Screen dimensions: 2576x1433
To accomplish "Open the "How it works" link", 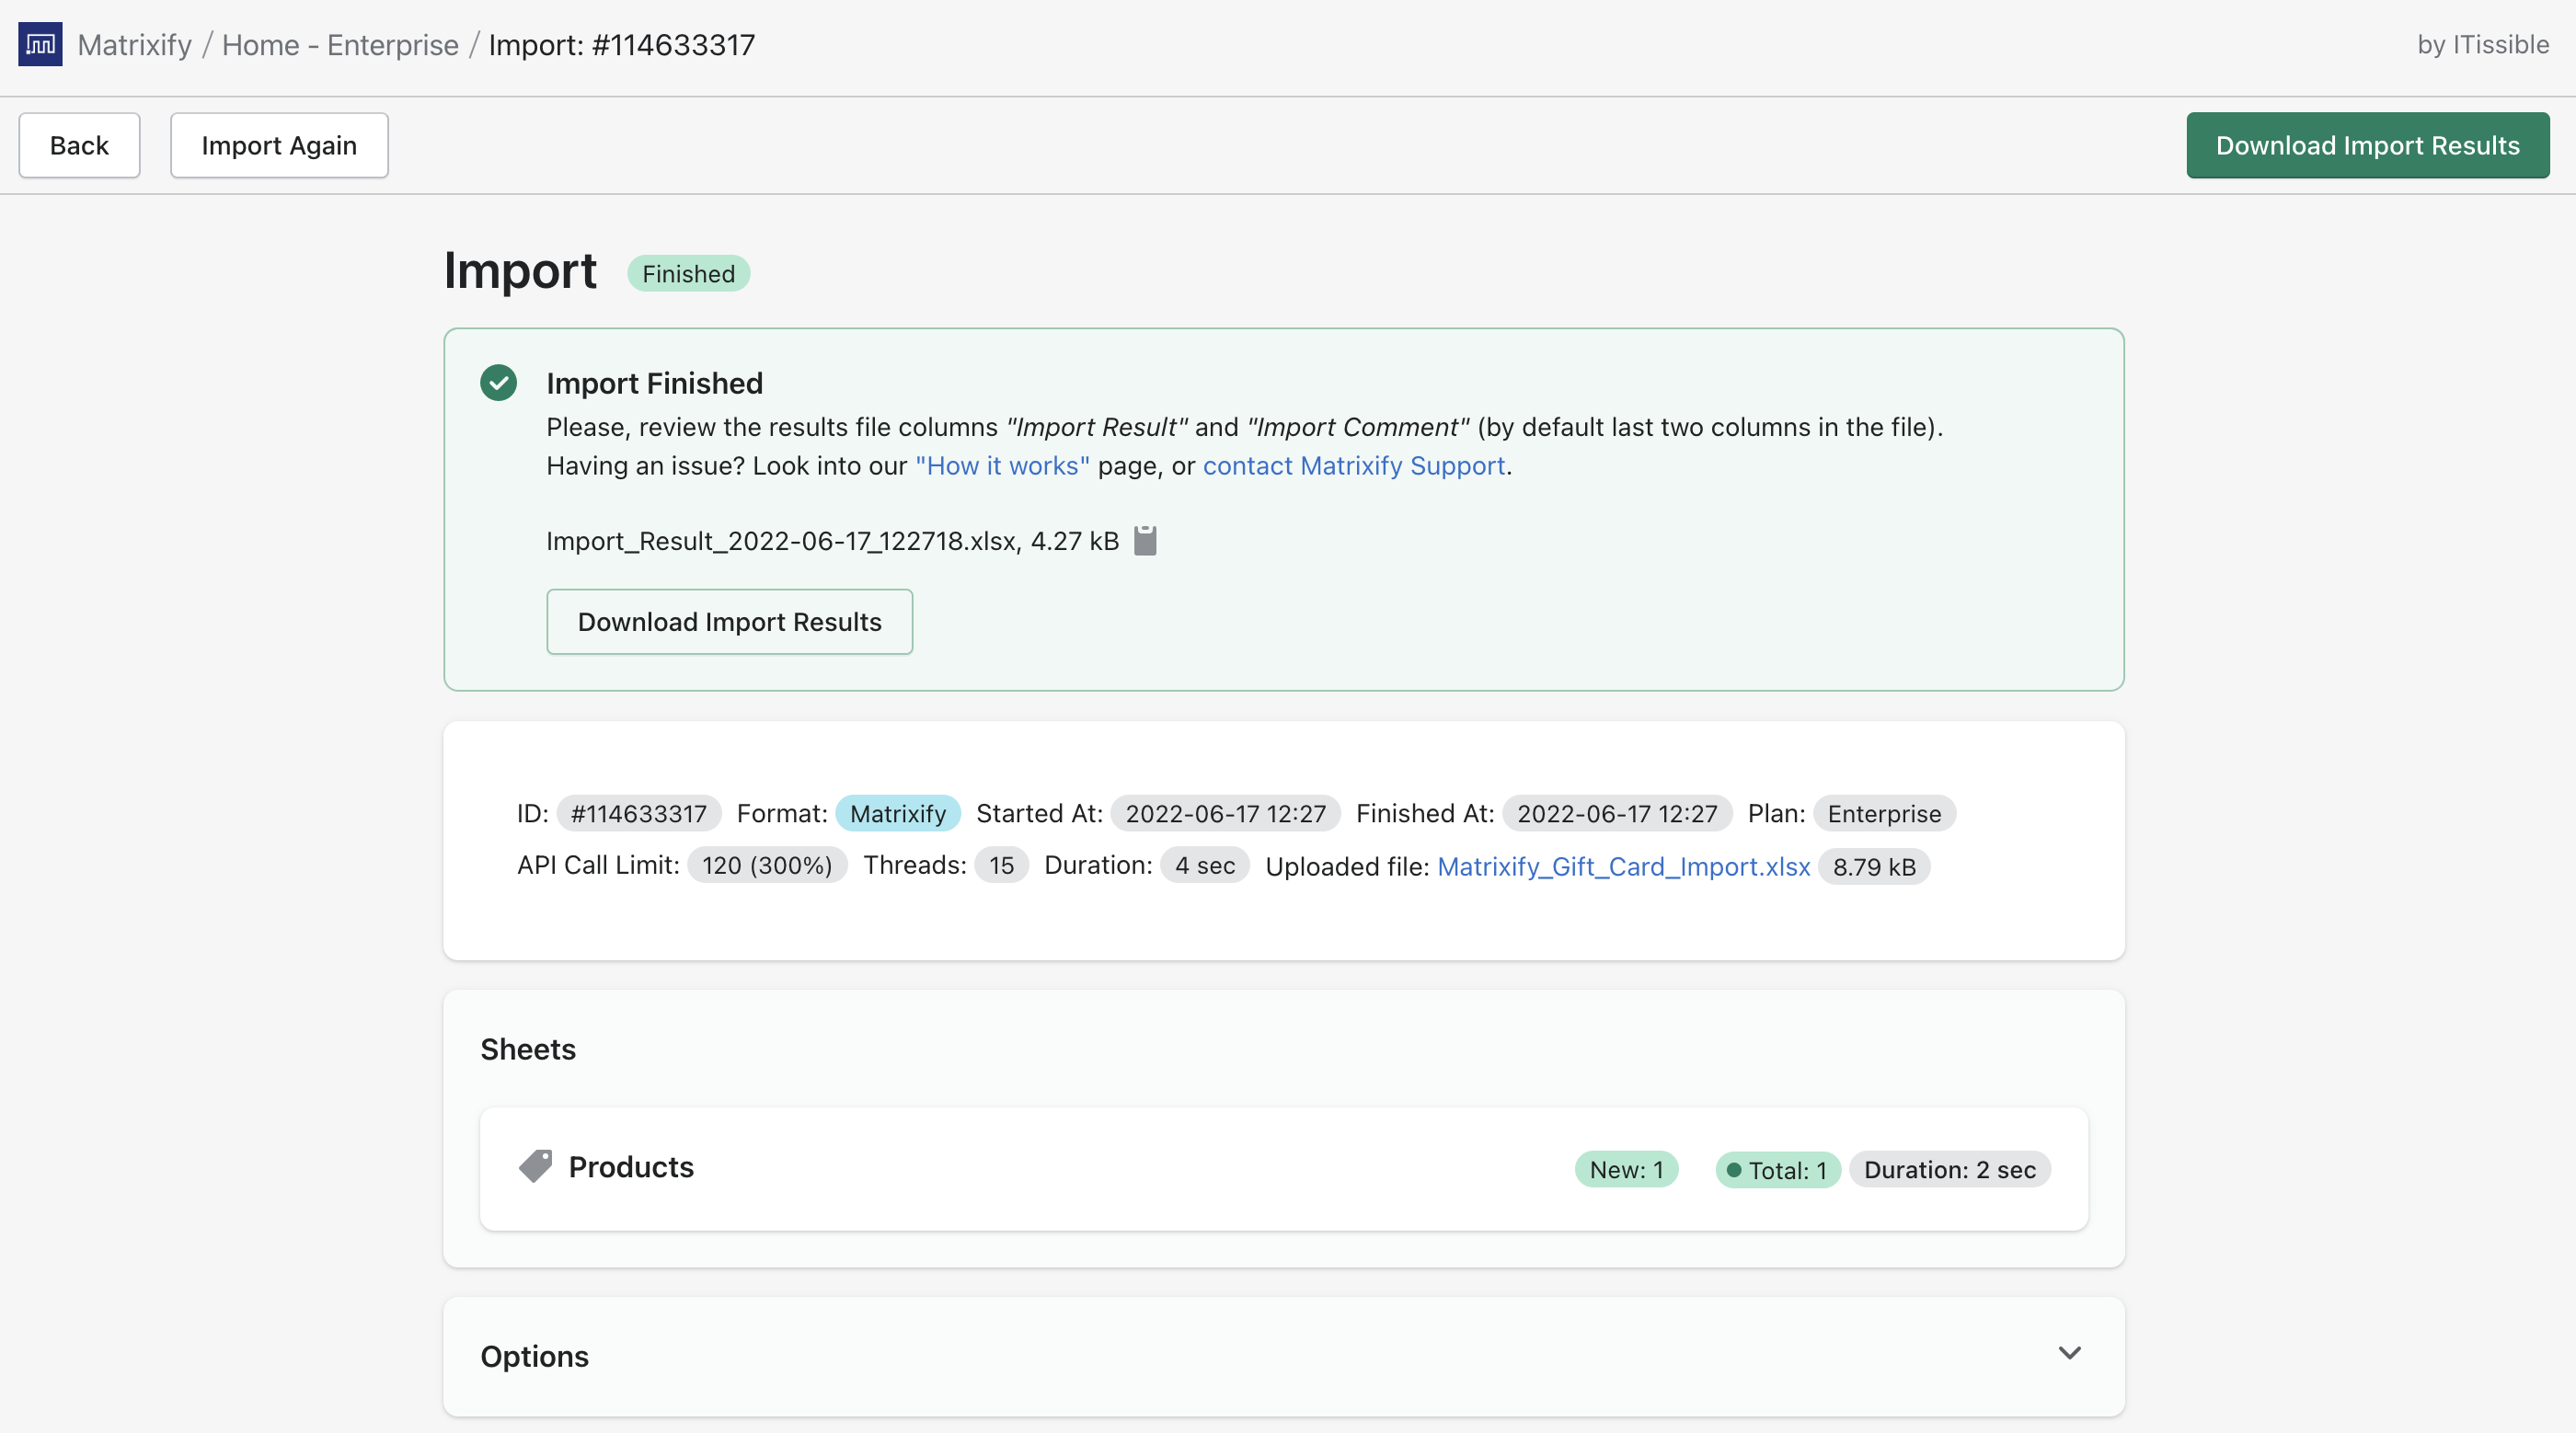I will click(x=1002, y=466).
